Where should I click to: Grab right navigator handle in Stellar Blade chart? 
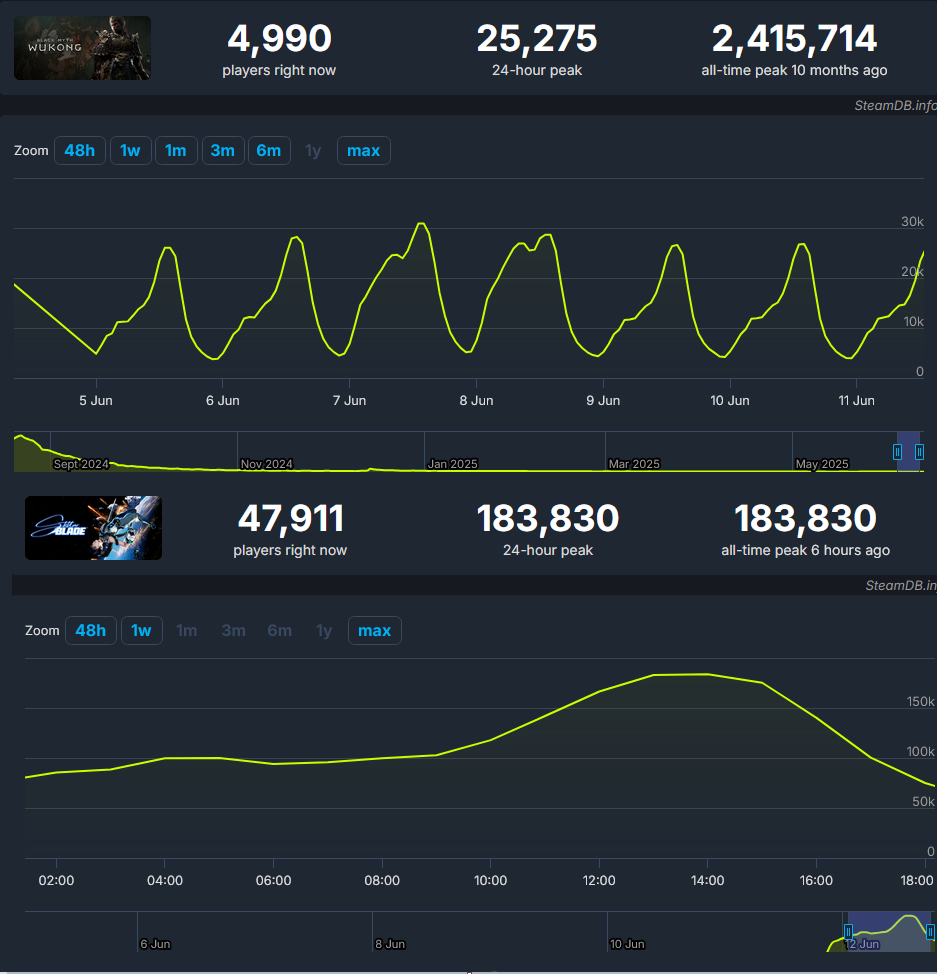(930, 932)
